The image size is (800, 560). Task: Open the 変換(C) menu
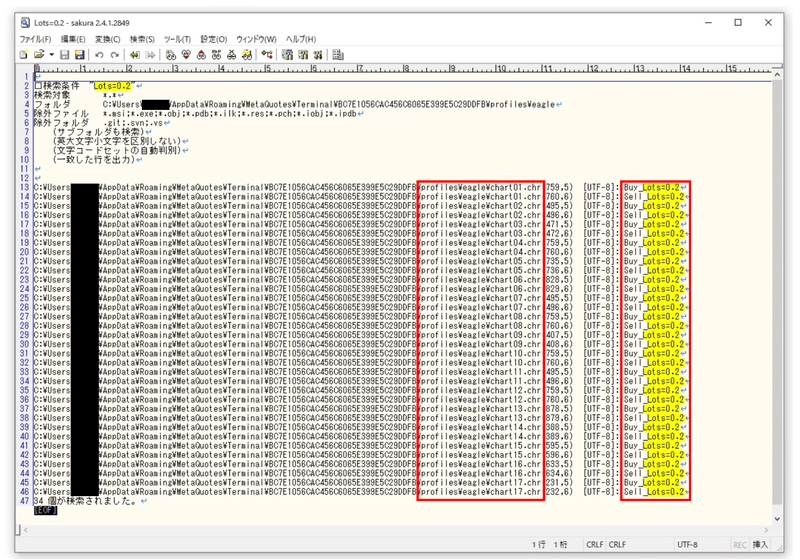tap(107, 39)
